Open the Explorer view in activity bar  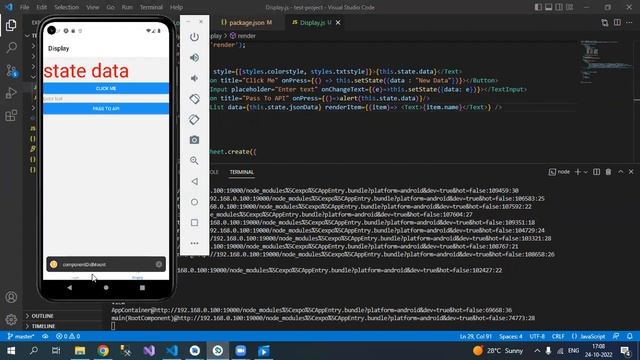[11, 25]
